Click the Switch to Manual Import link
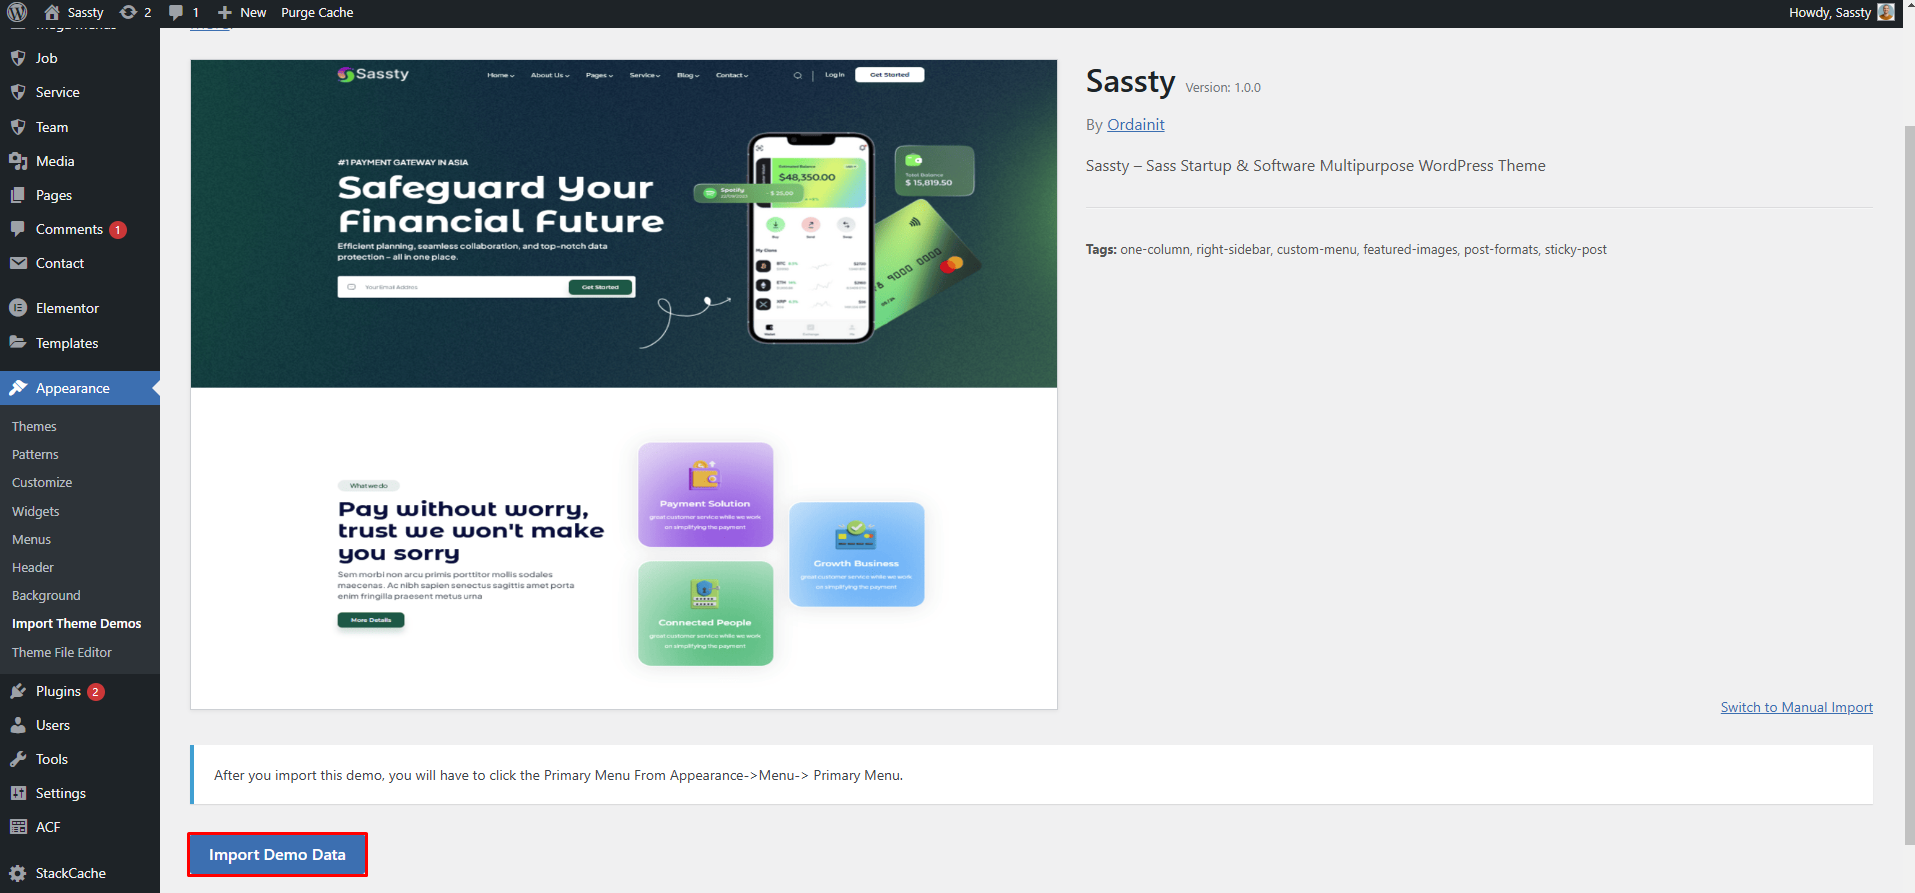Screen dimensions: 1915x893 pyautogui.click(x=1796, y=707)
